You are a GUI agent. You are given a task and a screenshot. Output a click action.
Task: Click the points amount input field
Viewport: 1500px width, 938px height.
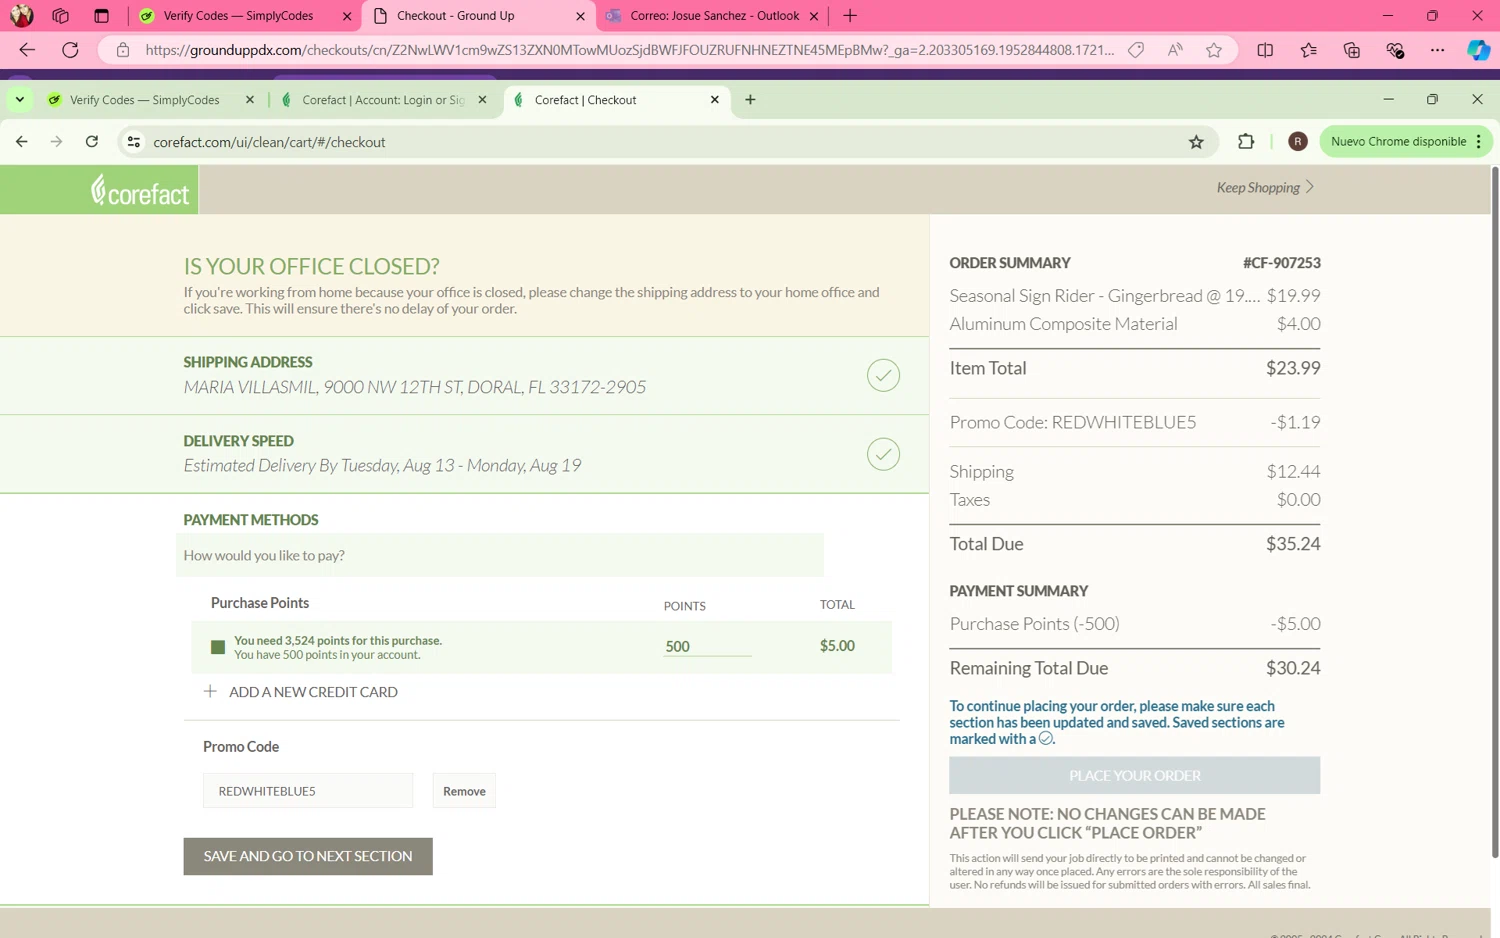point(706,647)
